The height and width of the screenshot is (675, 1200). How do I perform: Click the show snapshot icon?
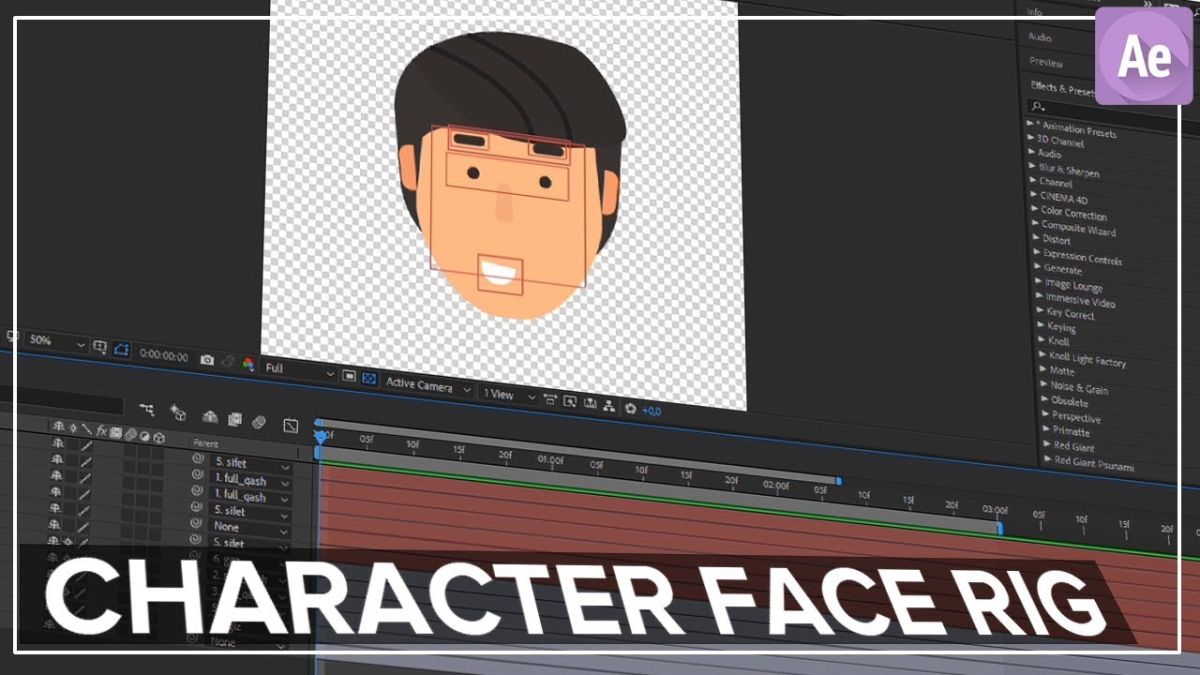228,362
